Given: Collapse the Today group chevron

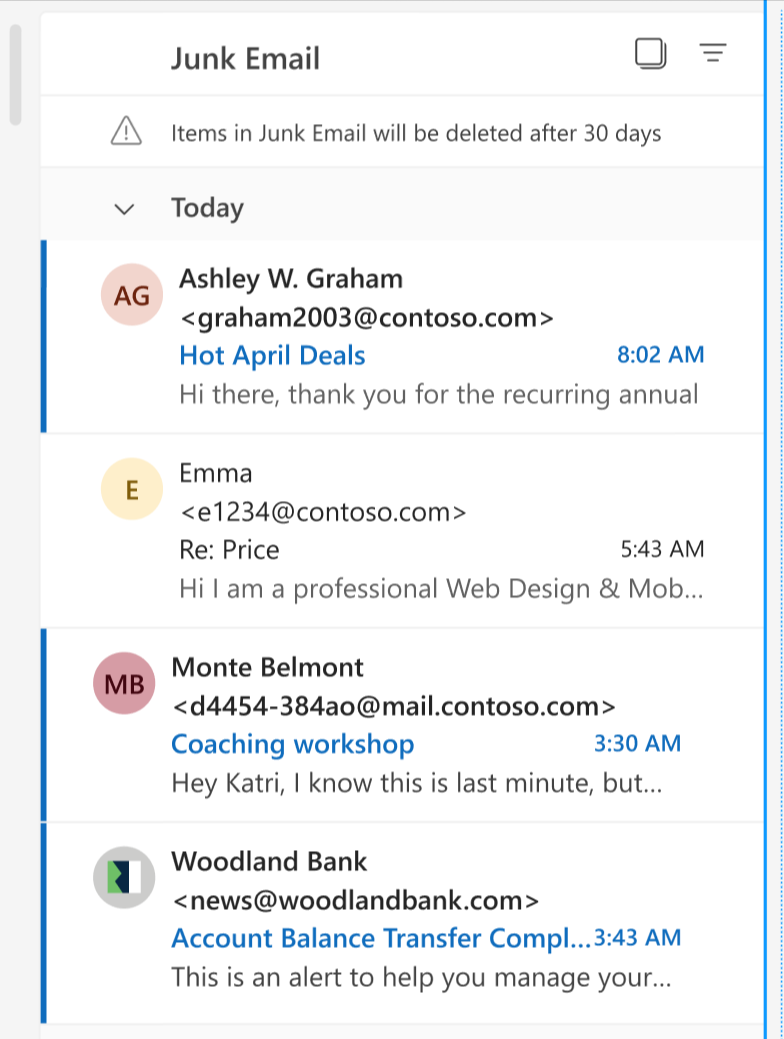Looking at the screenshot, I should (125, 209).
